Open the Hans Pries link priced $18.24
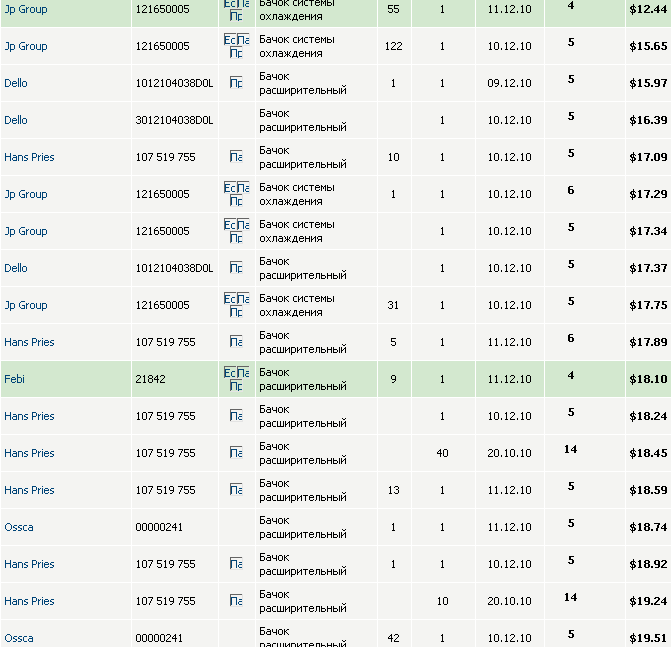671x647 pixels. (29, 416)
